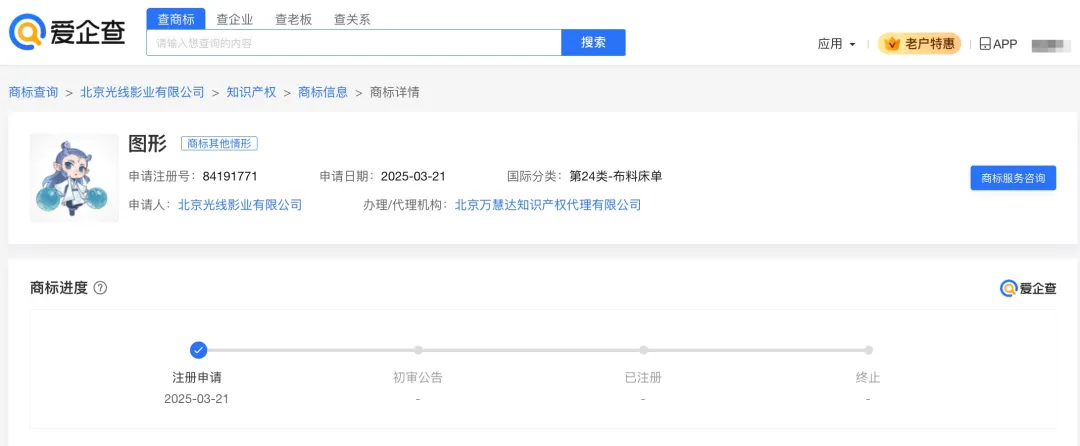Navigate to 知识产权 breadcrumb
The width and height of the screenshot is (1080, 446).
[x=251, y=92]
